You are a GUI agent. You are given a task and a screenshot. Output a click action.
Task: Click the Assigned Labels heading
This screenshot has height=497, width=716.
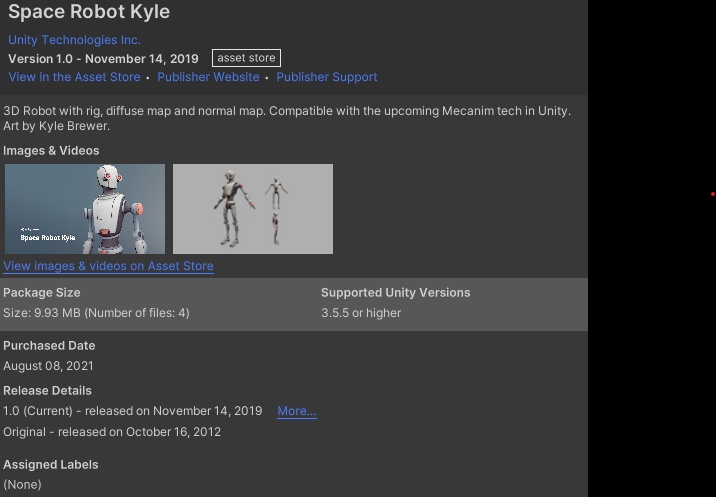click(x=51, y=465)
